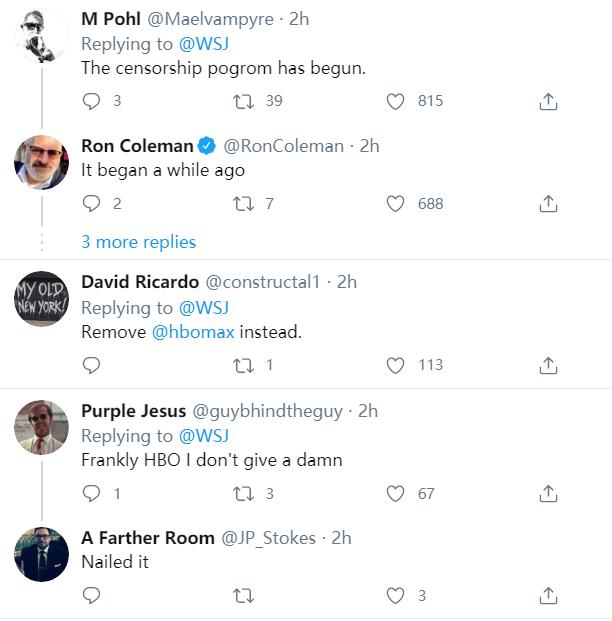Reply to M Pohl's censorship tweet
Screen dimensions: 612x621
tap(92, 101)
